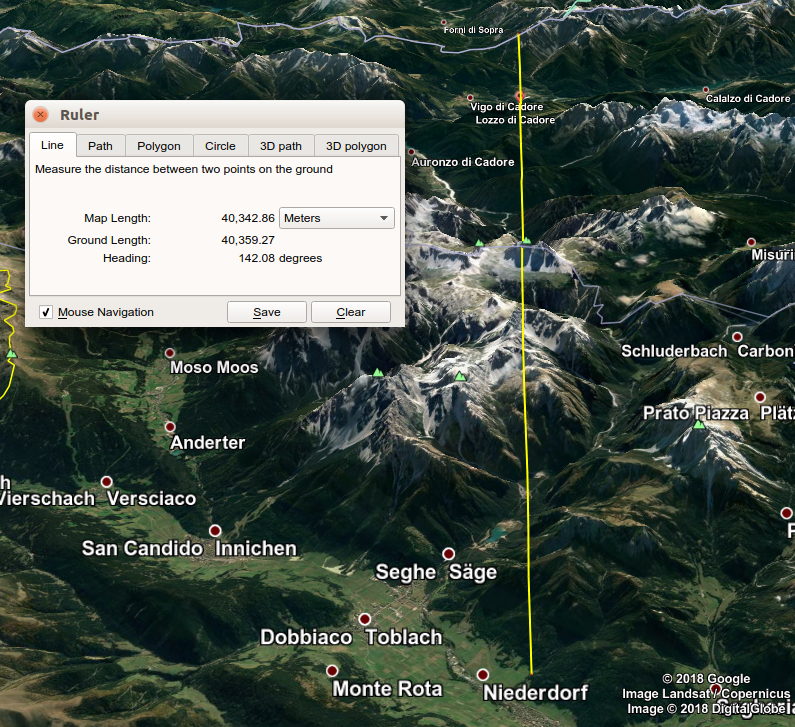The image size is (795, 727).
Task: Select the Seghe Säge place marker
Action: (x=449, y=554)
